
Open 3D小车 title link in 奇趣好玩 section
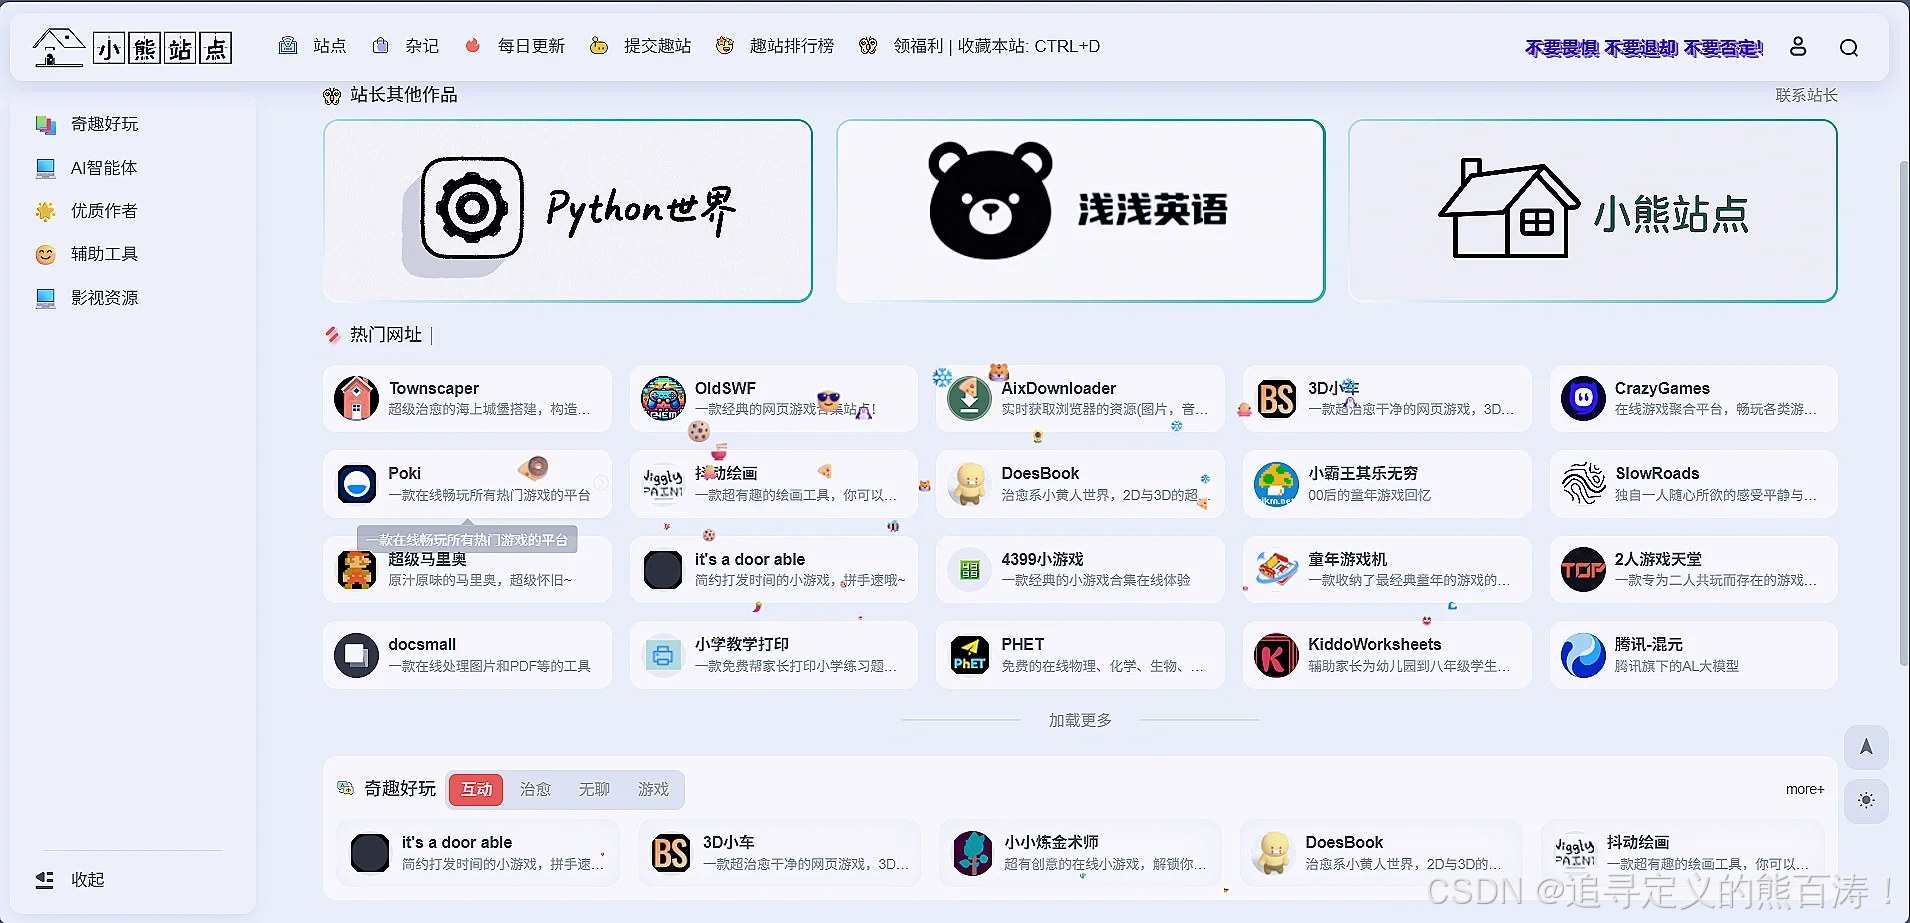[728, 842]
